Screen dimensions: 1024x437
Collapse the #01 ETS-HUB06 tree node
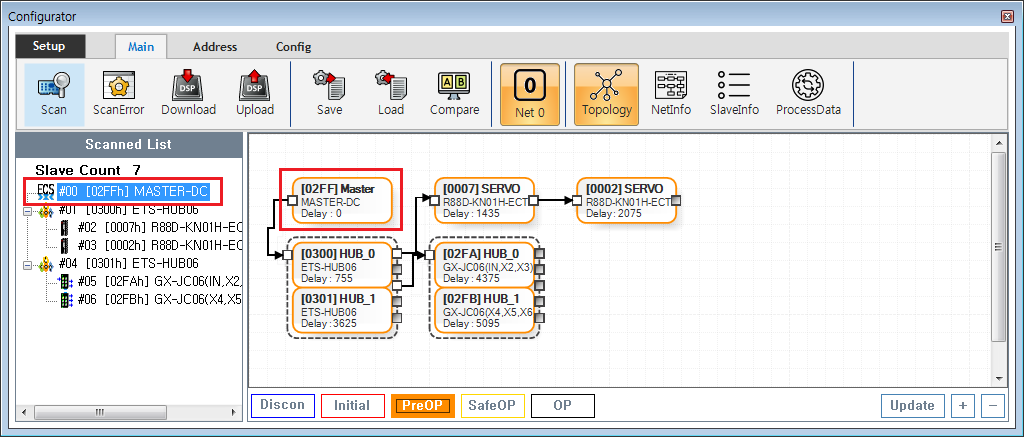[x=27, y=211]
